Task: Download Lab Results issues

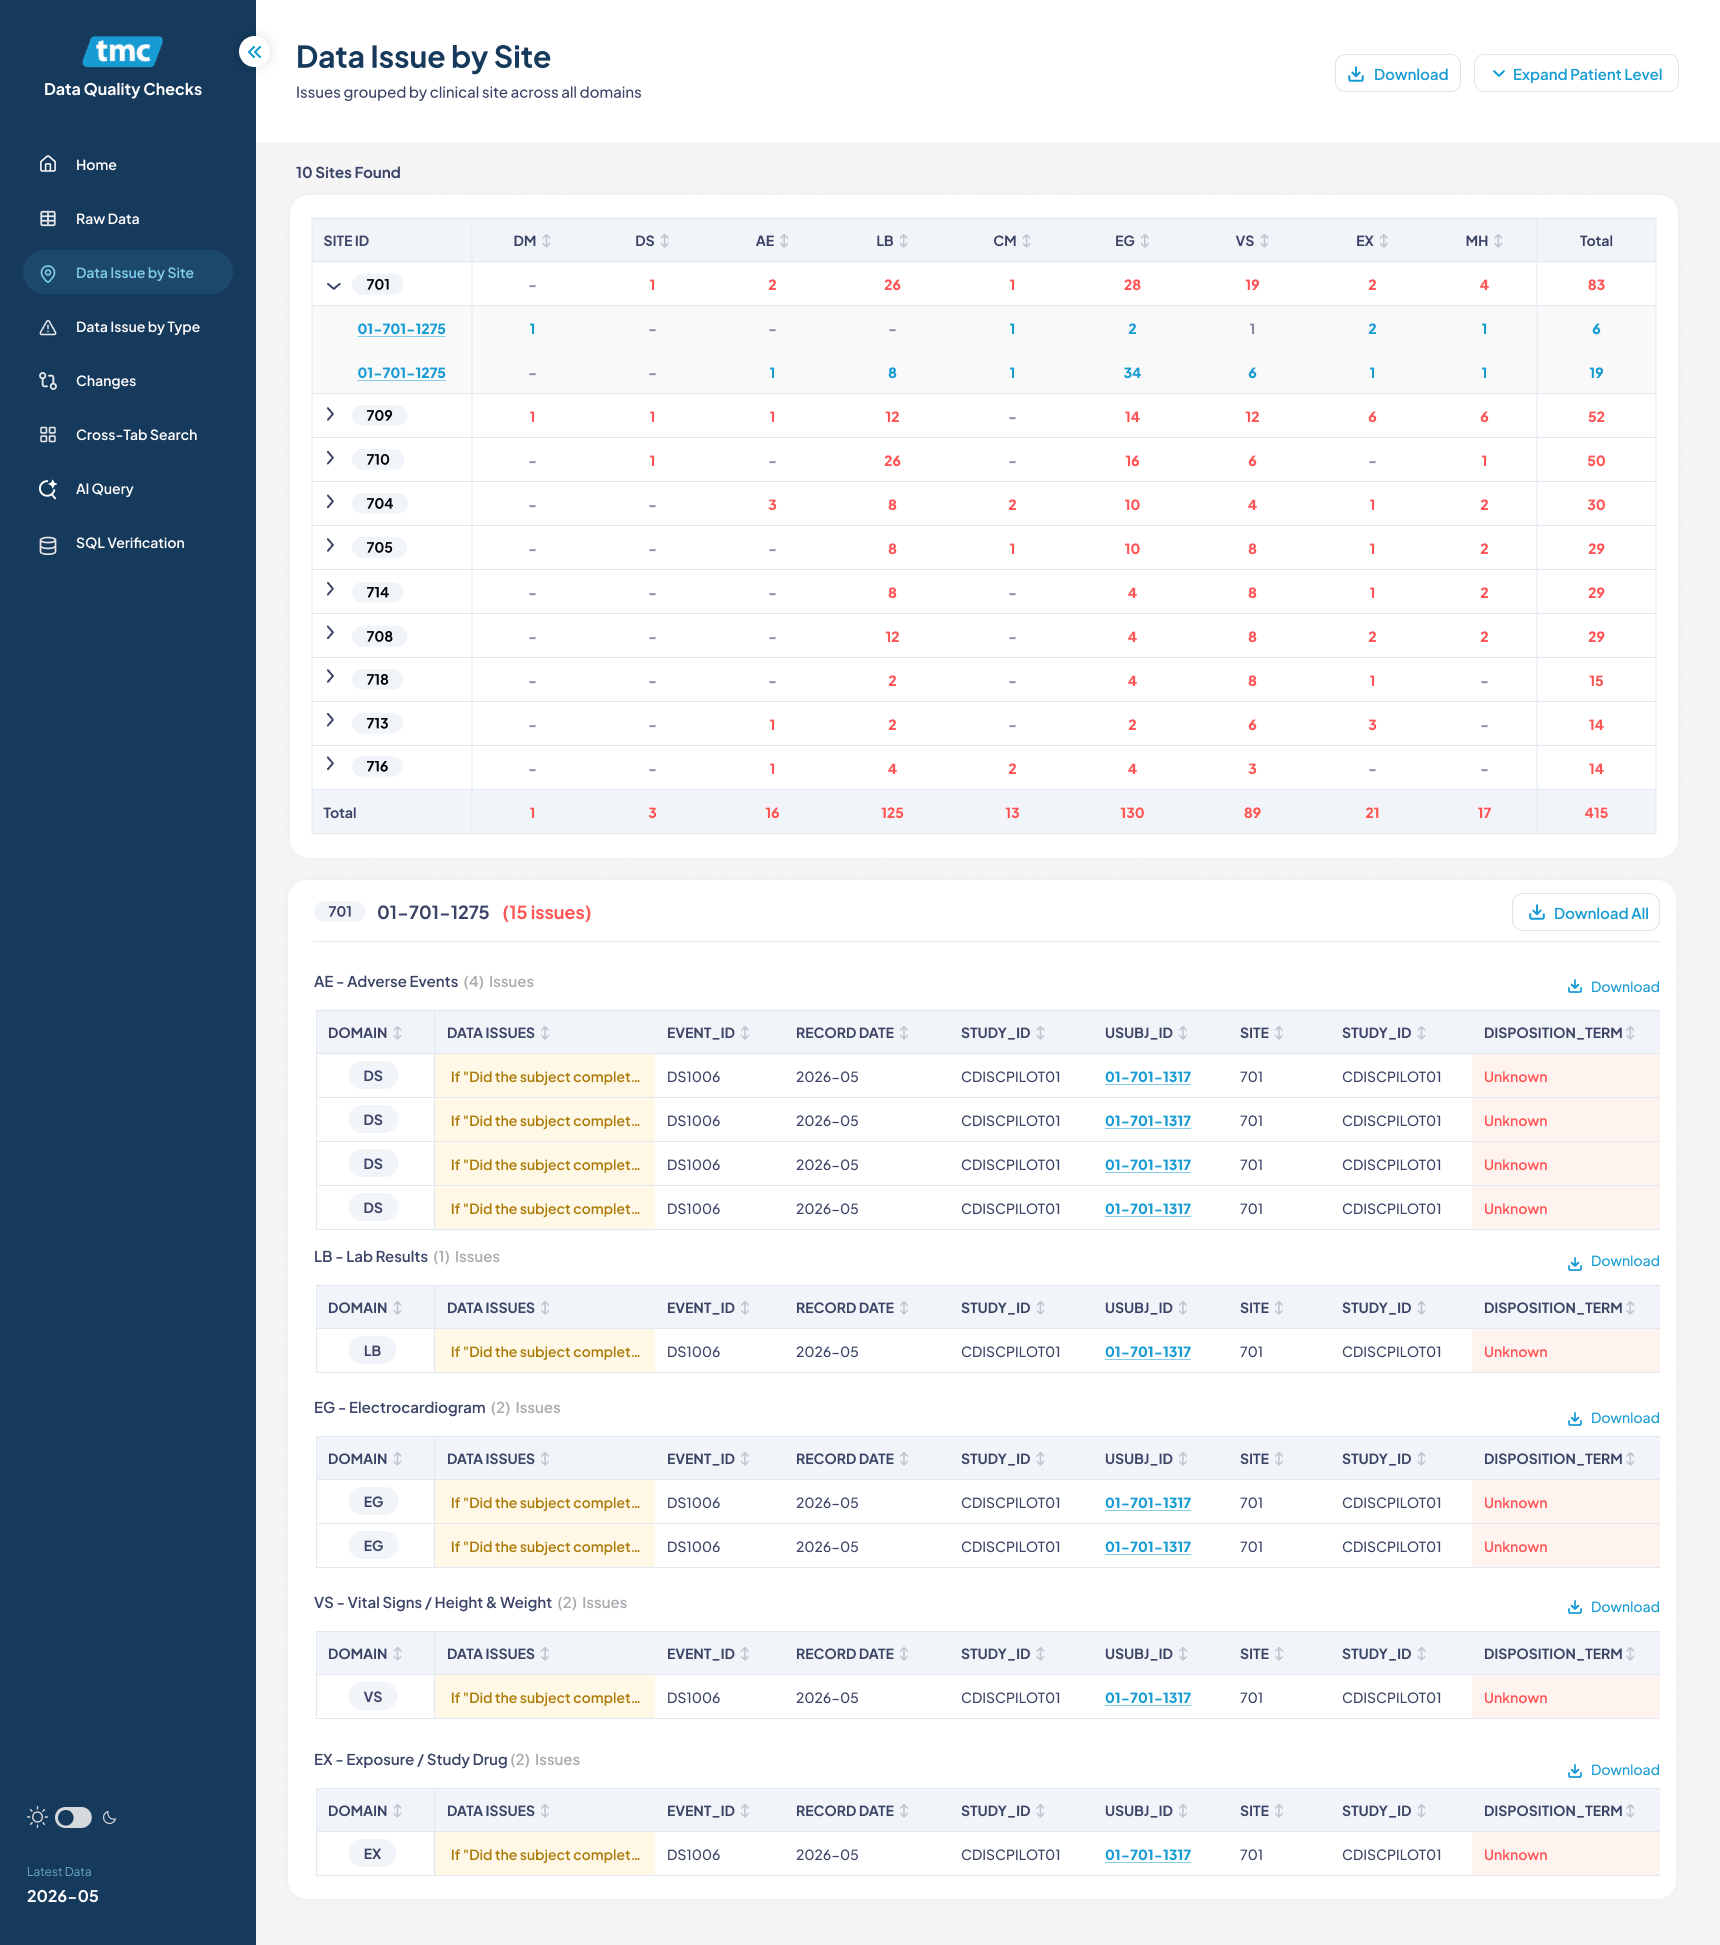Action: tap(1613, 1262)
